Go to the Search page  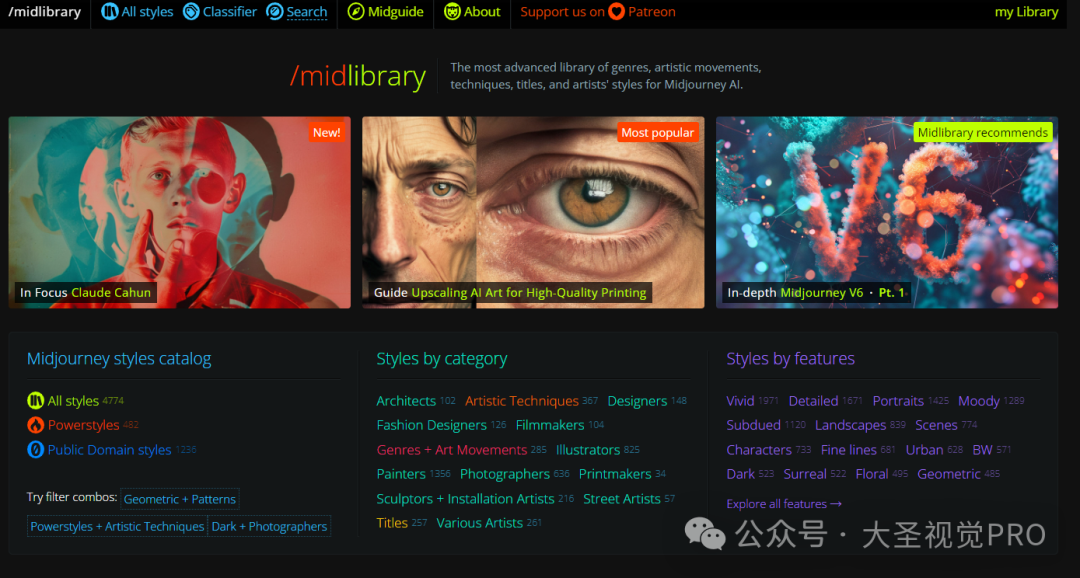[297, 12]
